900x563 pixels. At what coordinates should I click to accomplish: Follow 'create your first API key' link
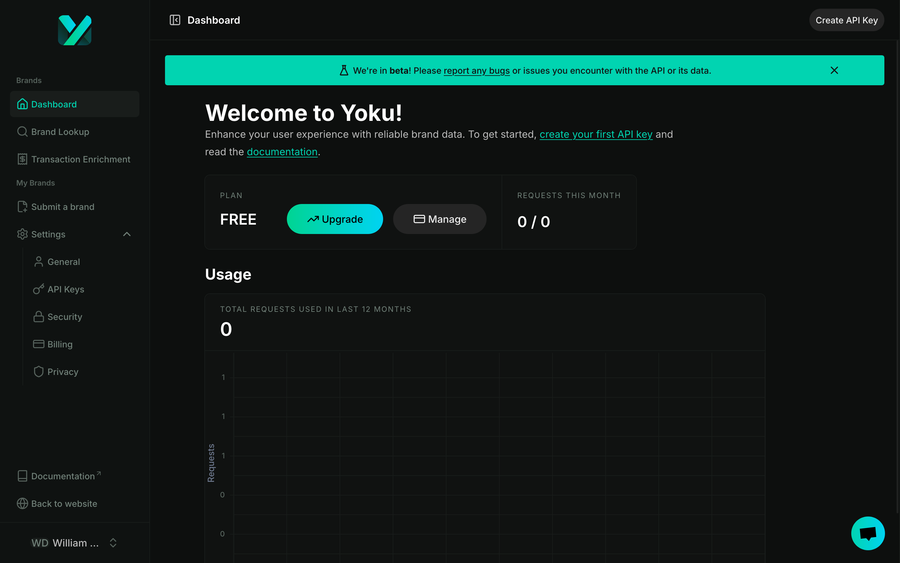pos(596,134)
